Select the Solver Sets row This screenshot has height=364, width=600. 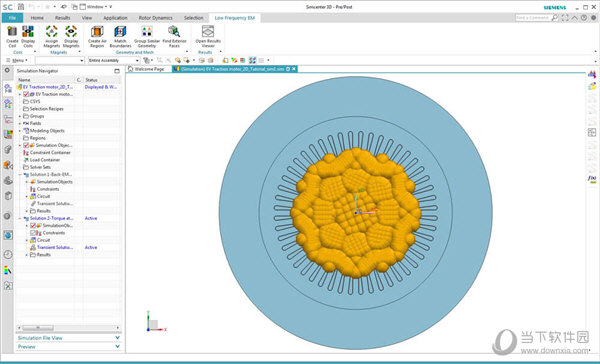click(x=40, y=167)
